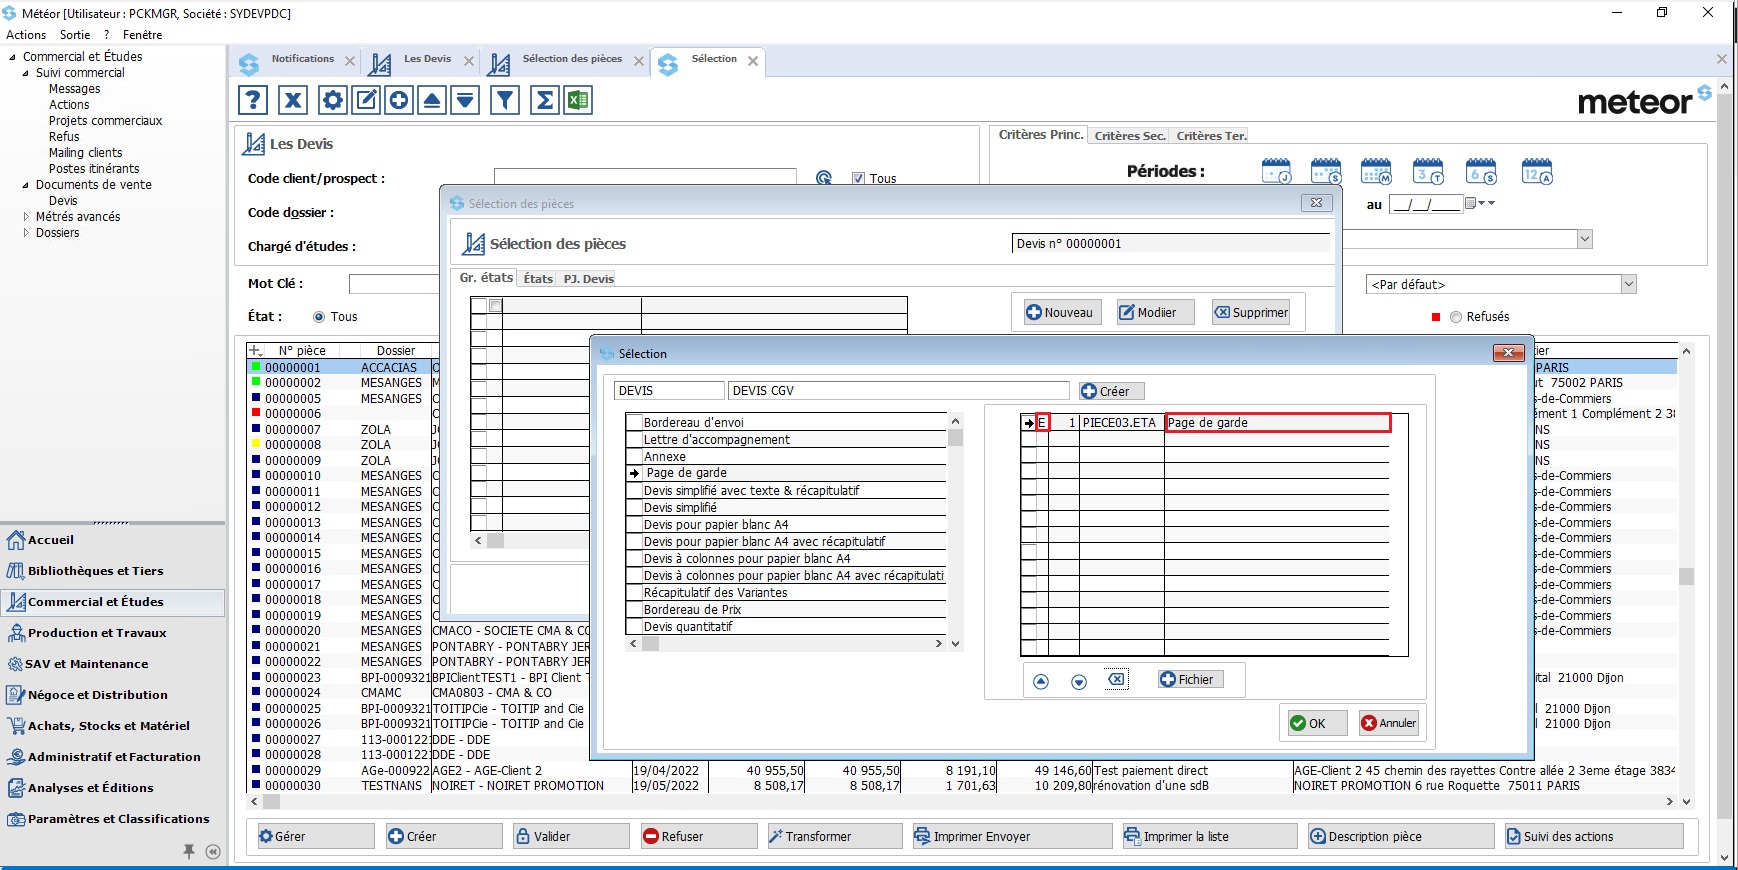Click horizontal scrollbar of document type list
Viewport: 1738px width, 870px height.
tap(785, 644)
